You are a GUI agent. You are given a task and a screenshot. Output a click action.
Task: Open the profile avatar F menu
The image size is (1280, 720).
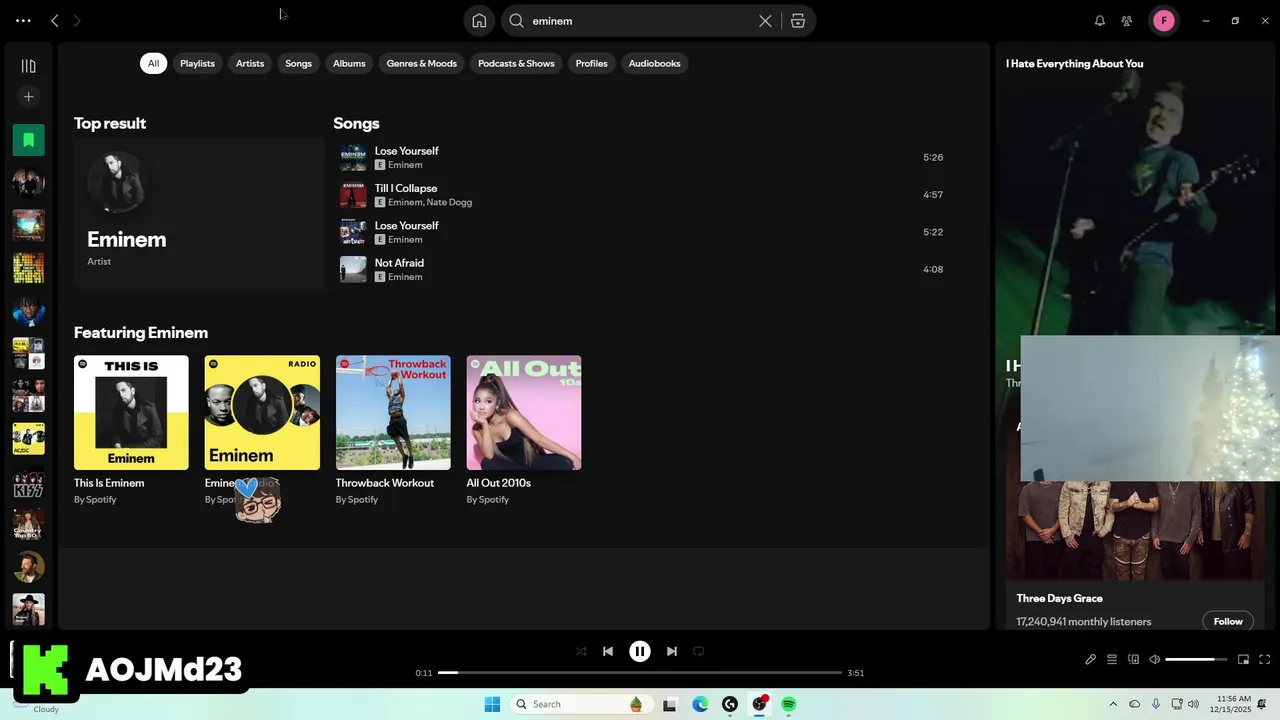1163,20
